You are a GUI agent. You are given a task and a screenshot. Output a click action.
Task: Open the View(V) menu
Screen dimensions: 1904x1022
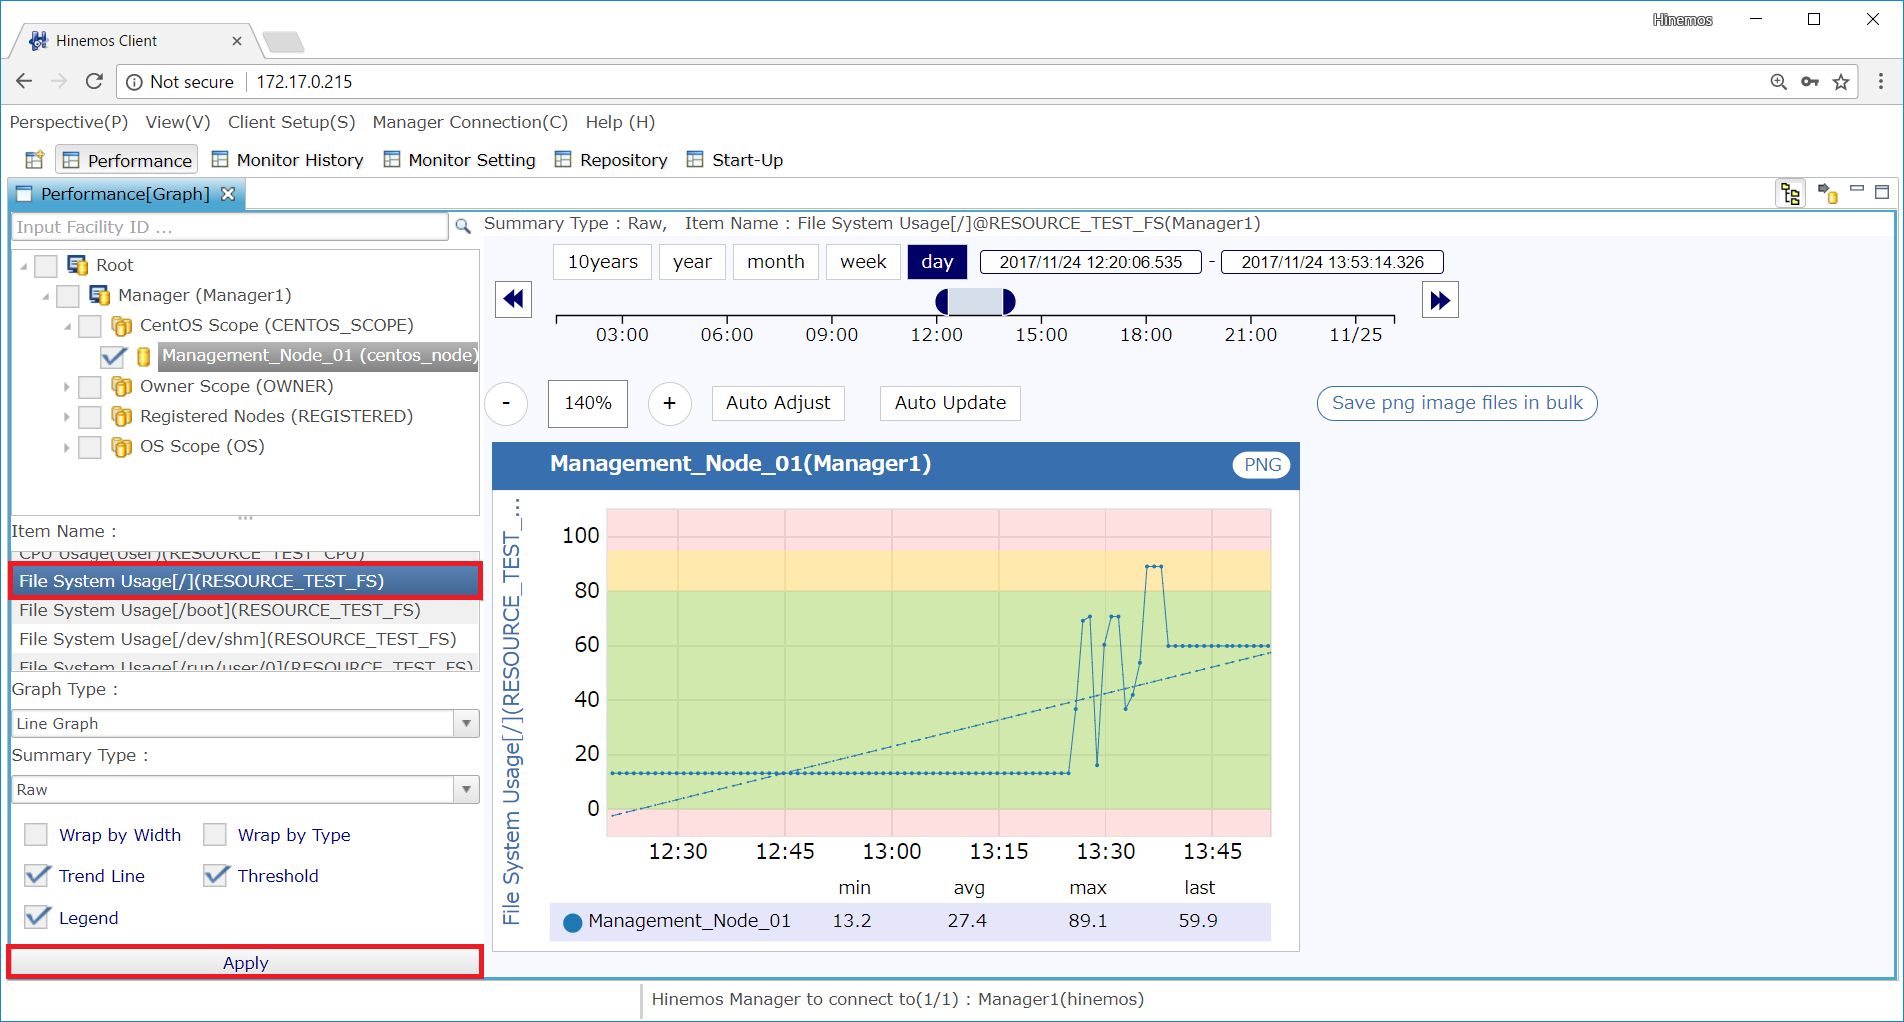[178, 122]
